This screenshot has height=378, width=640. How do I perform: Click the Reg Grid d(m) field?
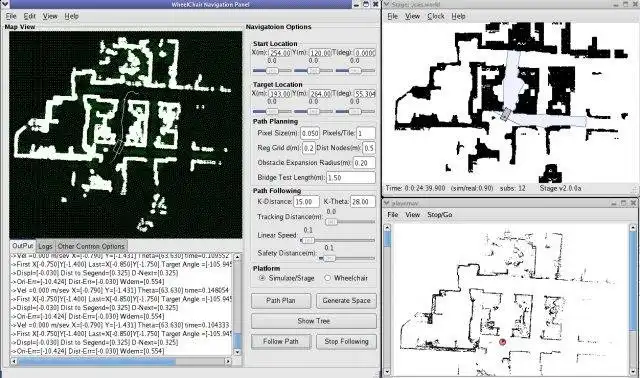[309, 148]
